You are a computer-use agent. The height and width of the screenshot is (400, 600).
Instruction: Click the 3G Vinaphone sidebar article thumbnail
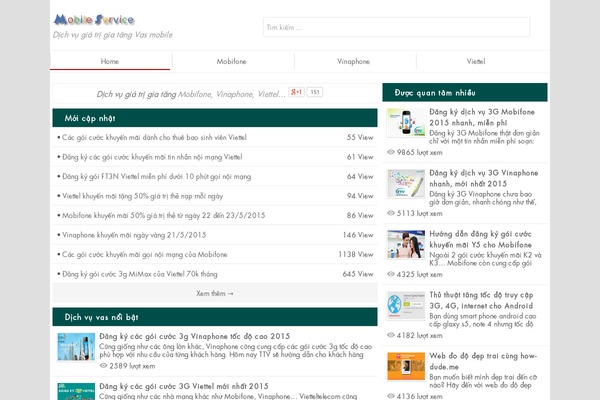tap(406, 183)
